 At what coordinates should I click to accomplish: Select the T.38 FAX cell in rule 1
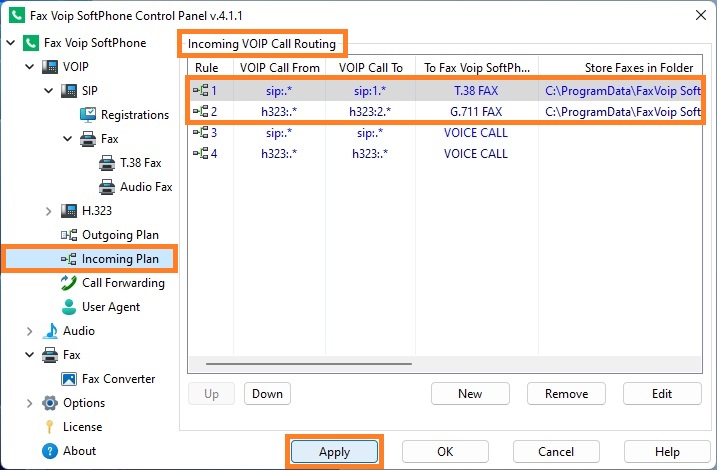click(476, 91)
